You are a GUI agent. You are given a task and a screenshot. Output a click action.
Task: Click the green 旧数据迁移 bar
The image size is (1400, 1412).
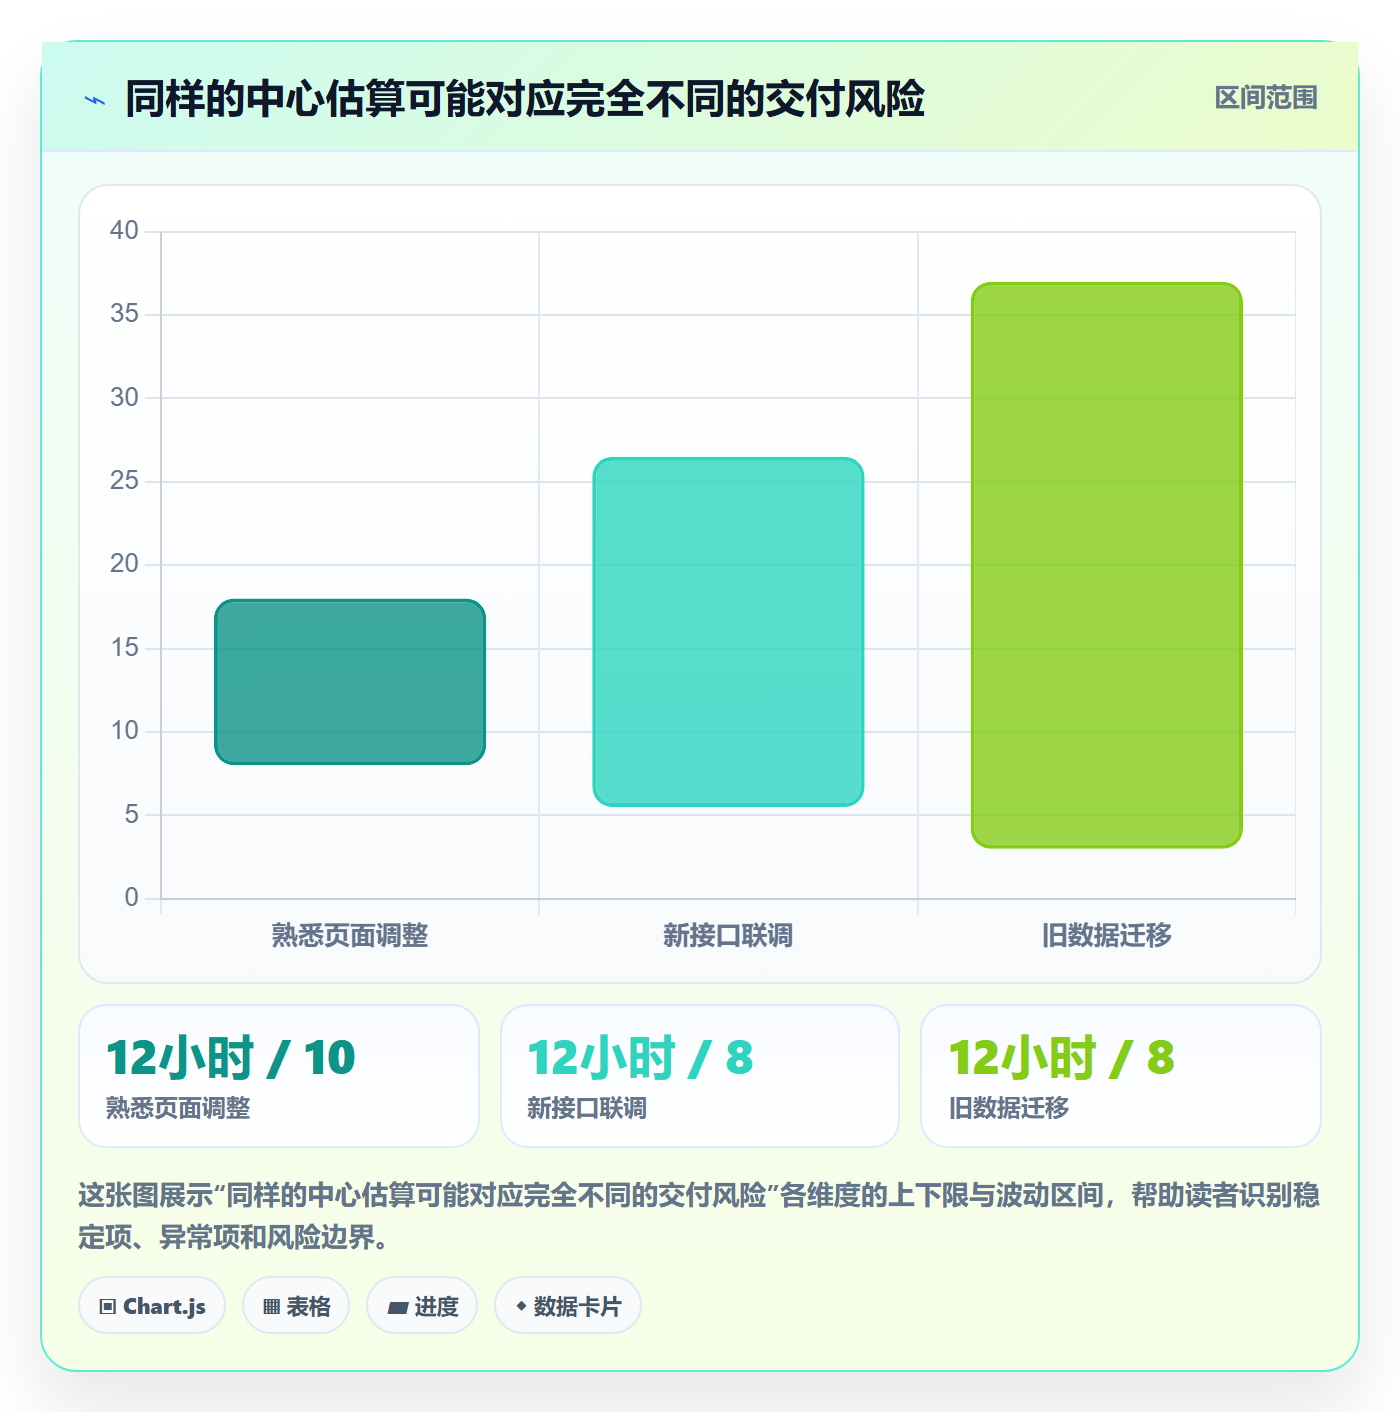click(1107, 565)
